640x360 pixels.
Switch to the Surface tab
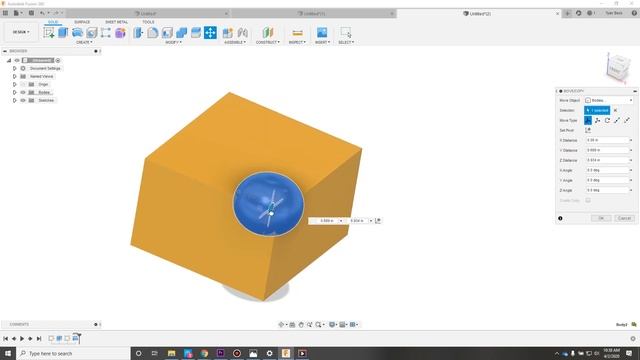click(82, 22)
